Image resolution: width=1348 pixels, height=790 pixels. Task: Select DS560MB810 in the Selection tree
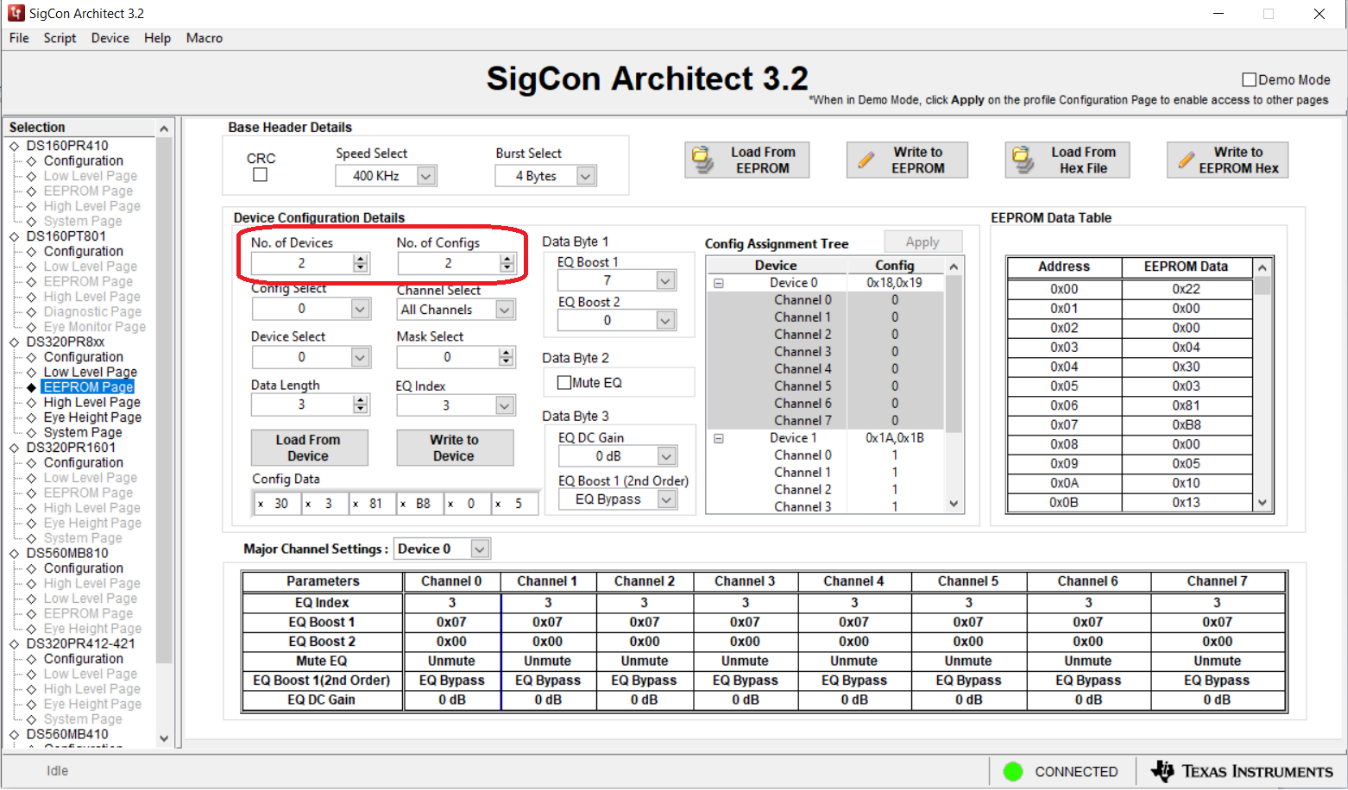pyautogui.click(x=67, y=553)
